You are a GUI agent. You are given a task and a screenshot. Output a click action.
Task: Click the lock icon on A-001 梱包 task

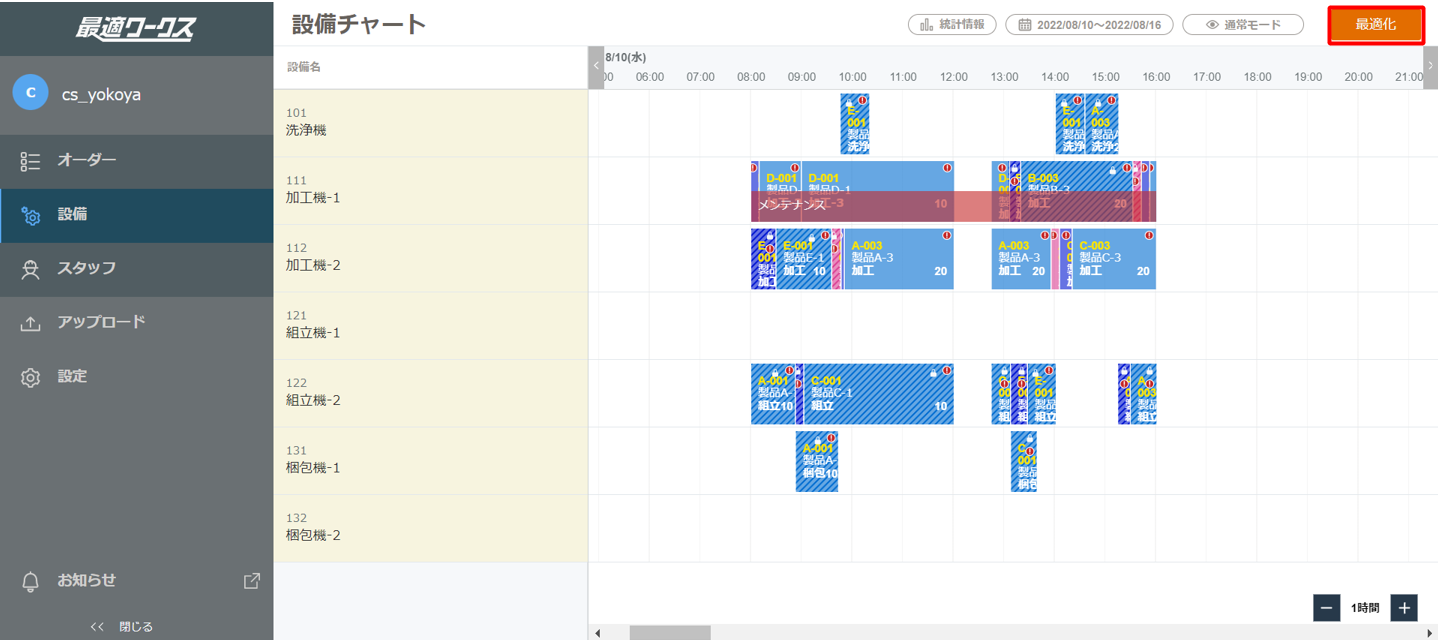click(819, 440)
